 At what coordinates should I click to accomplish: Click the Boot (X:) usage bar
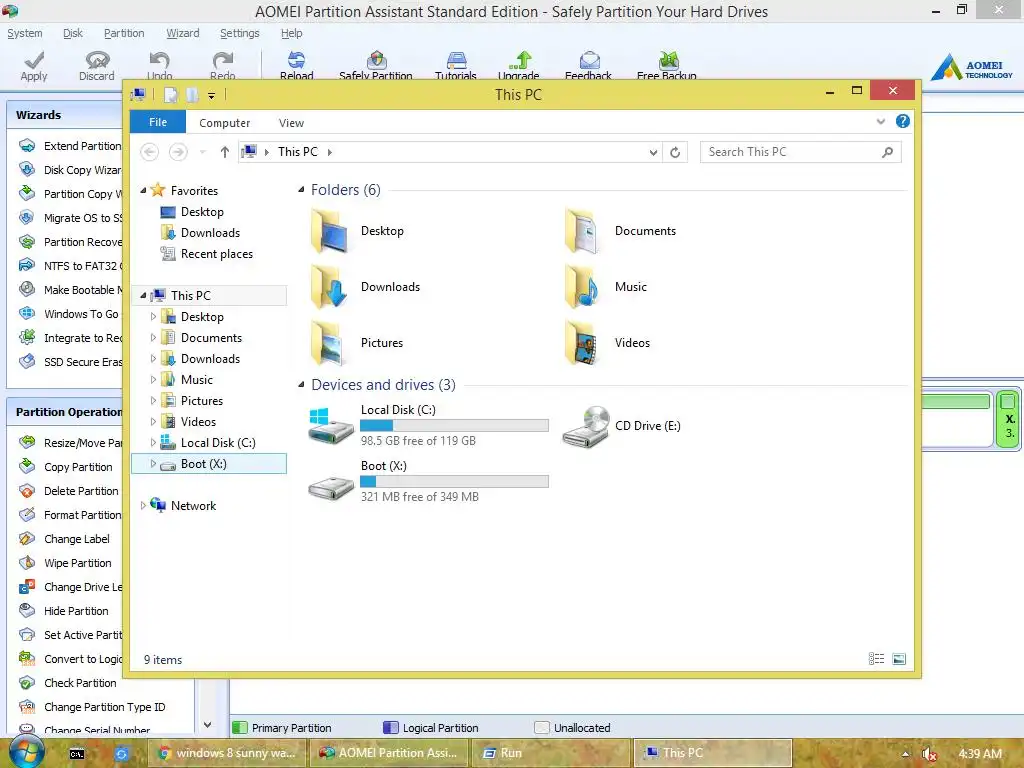click(455, 481)
